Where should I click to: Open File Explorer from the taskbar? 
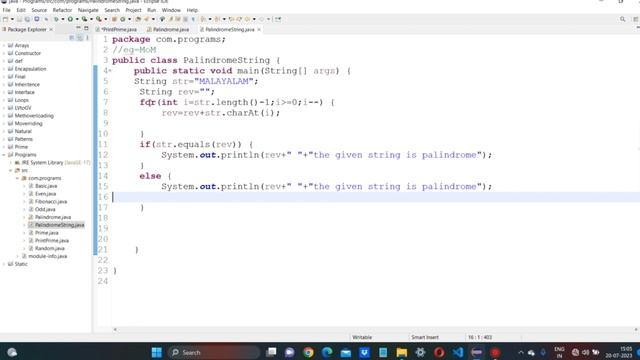[x=402, y=352]
